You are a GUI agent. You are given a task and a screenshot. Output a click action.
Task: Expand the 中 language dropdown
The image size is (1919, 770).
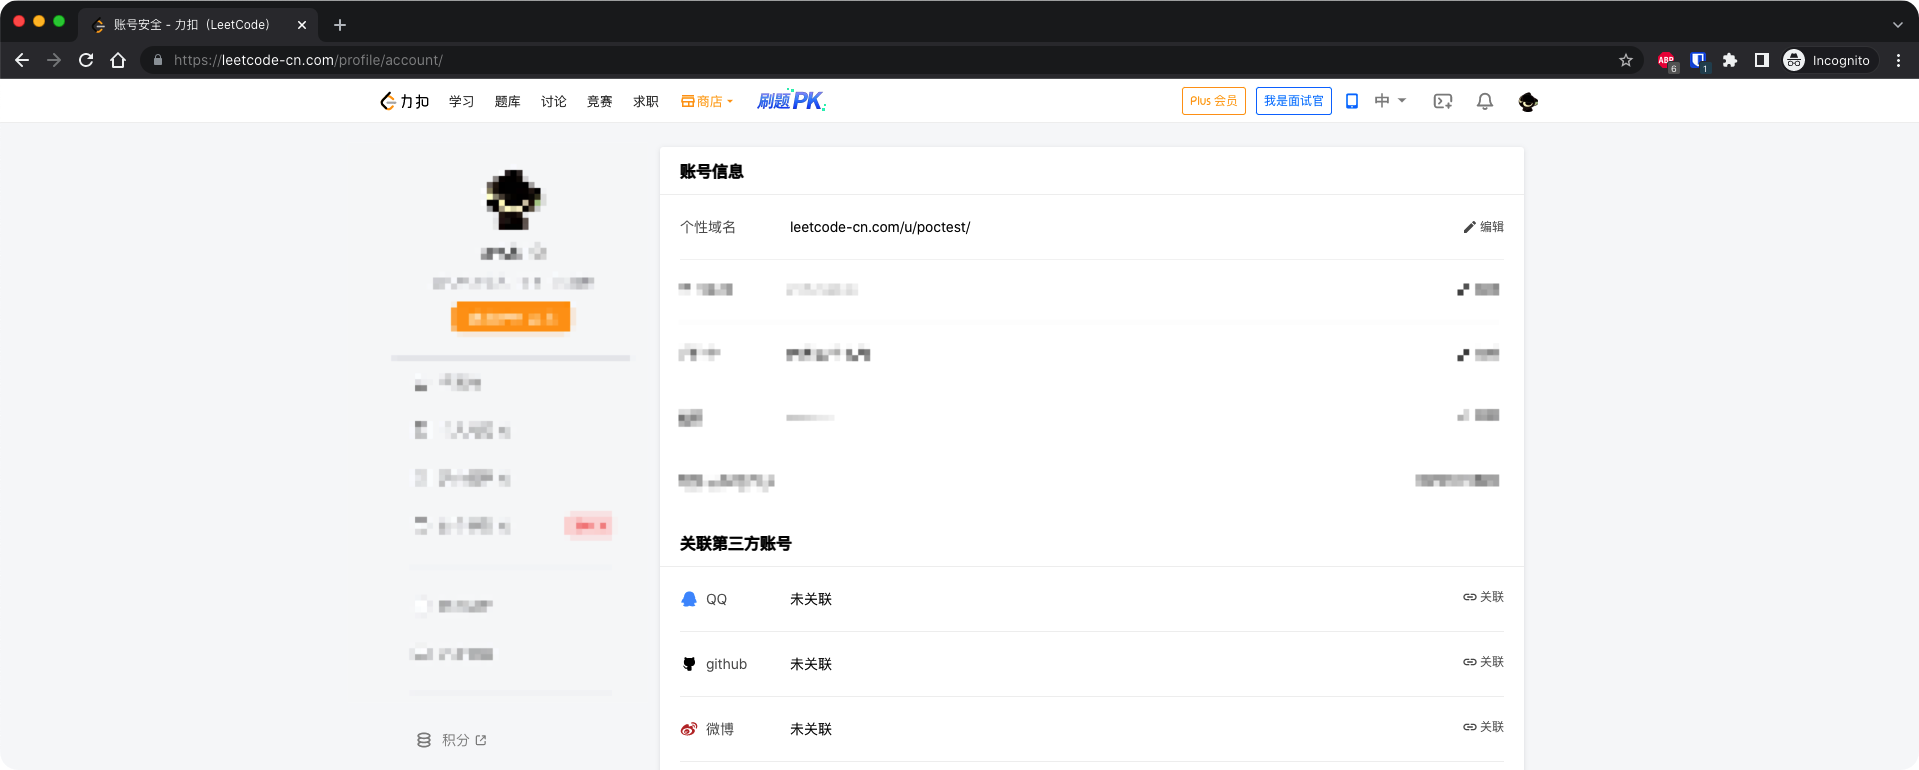(x=1390, y=100)
